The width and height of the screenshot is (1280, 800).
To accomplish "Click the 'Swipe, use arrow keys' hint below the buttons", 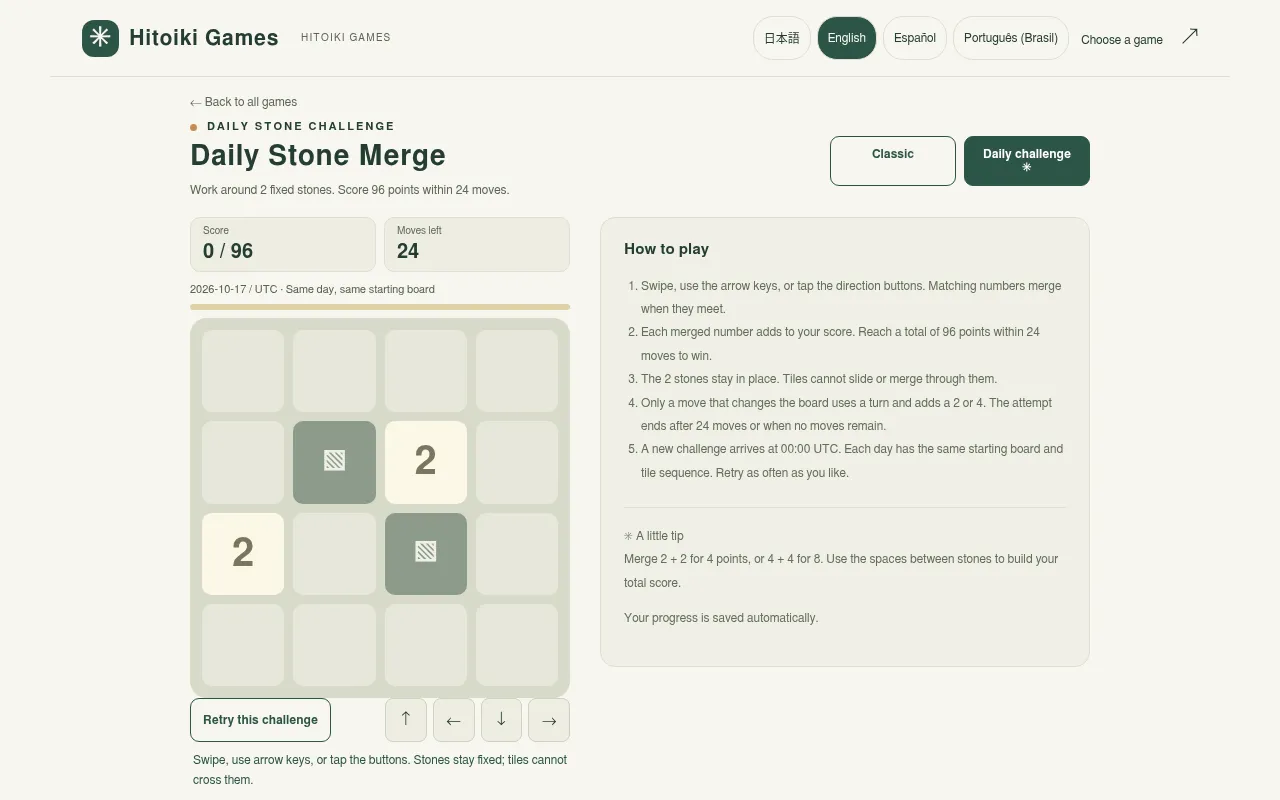I will (380, 770).
